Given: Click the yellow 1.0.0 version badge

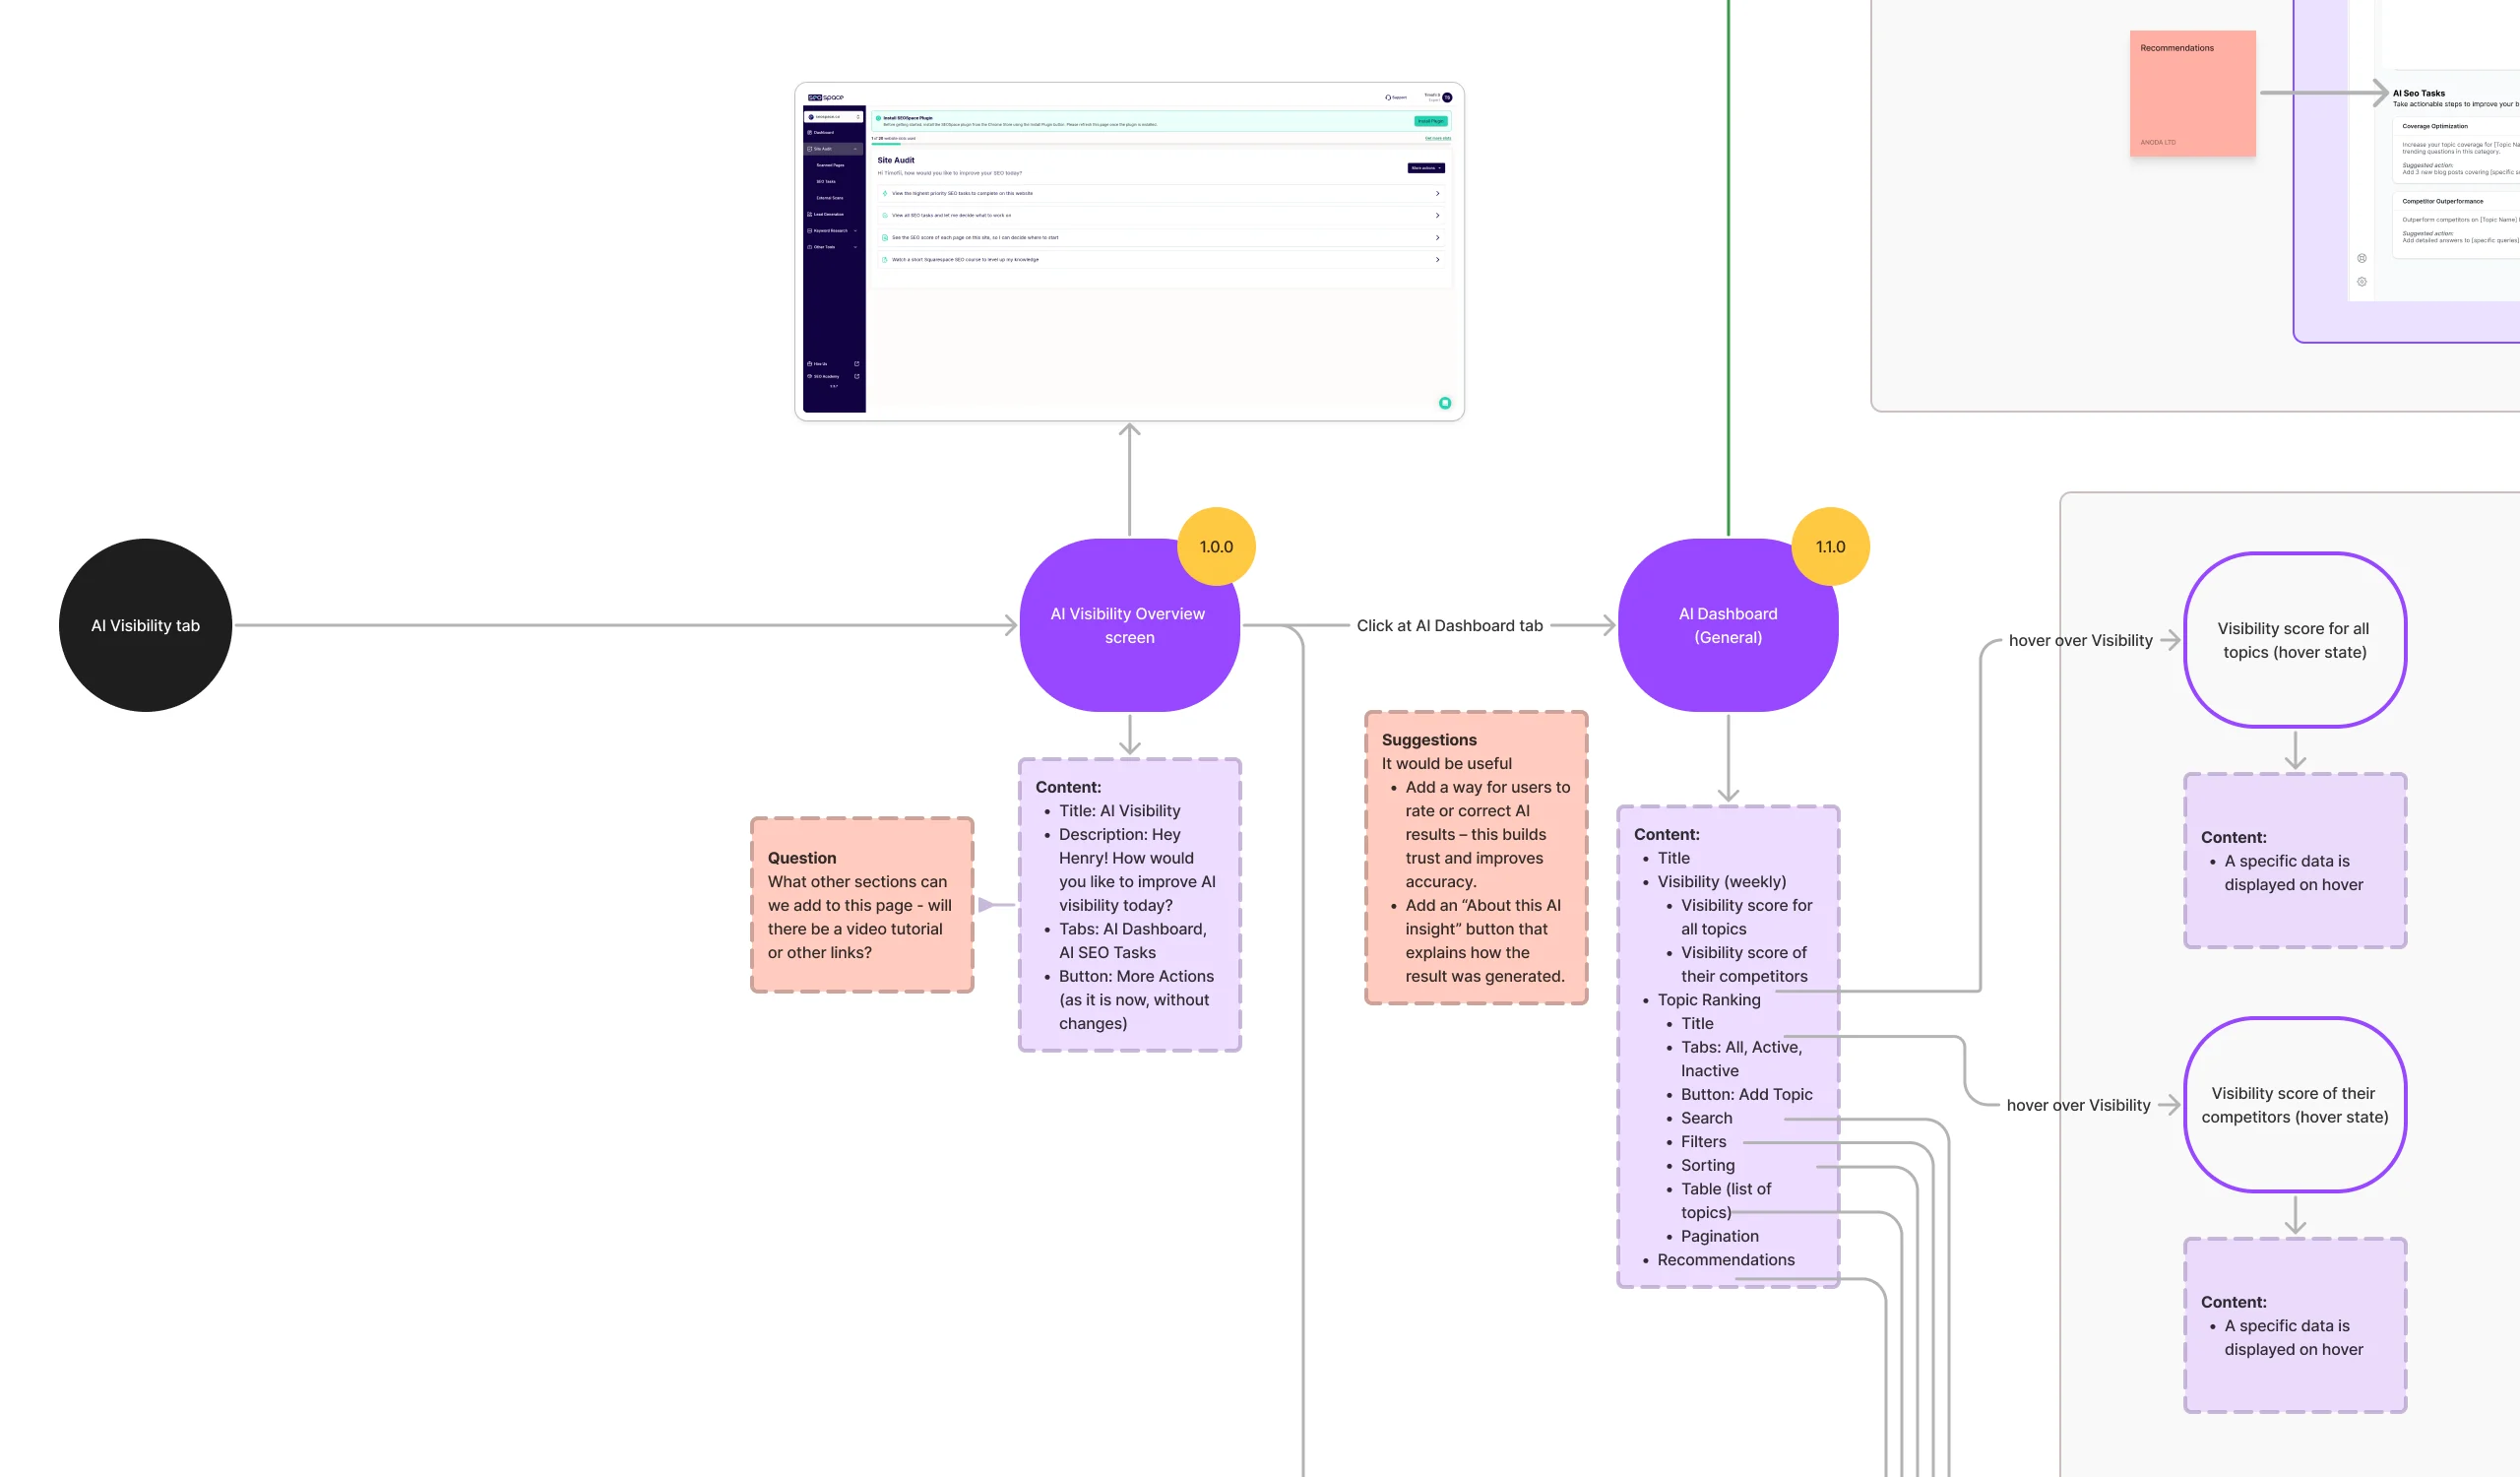Looking at the screenshot, I should (1216, 546).
